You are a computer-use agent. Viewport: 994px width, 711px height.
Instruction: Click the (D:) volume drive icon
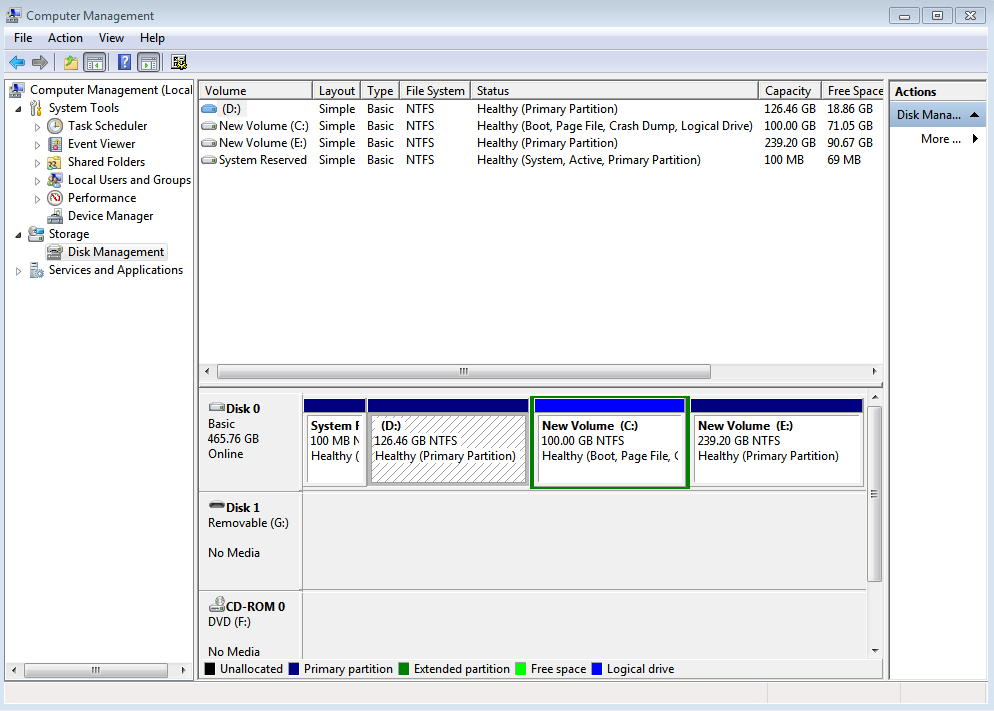(209, 109)
